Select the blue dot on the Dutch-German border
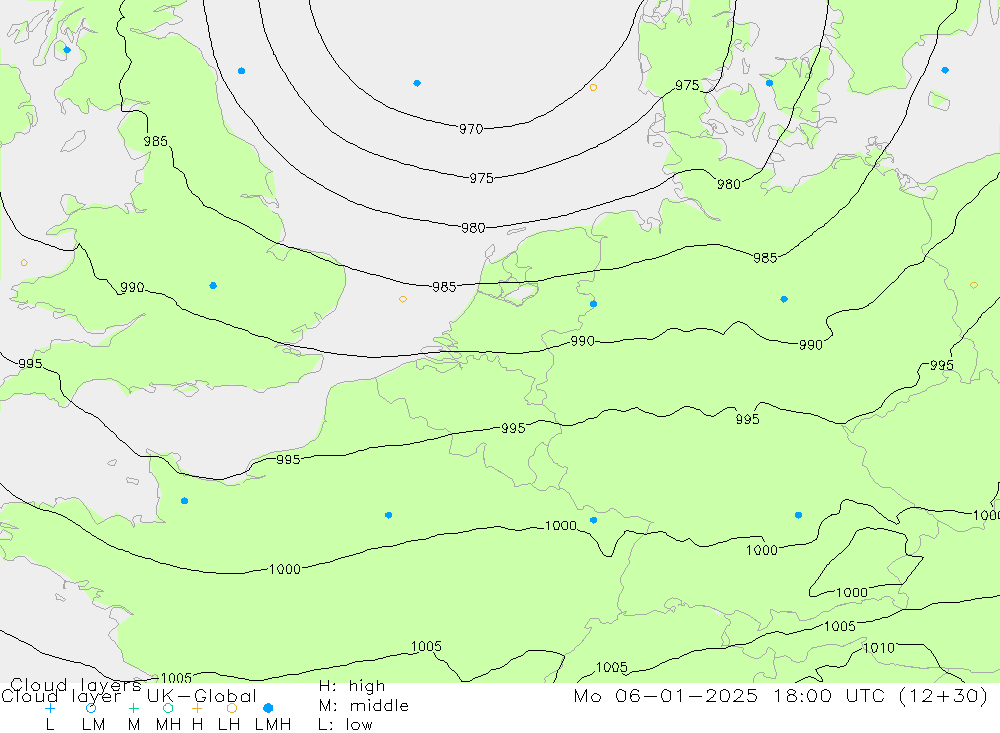This screenshot has height=733, width=1000. [x=594, y=304]
